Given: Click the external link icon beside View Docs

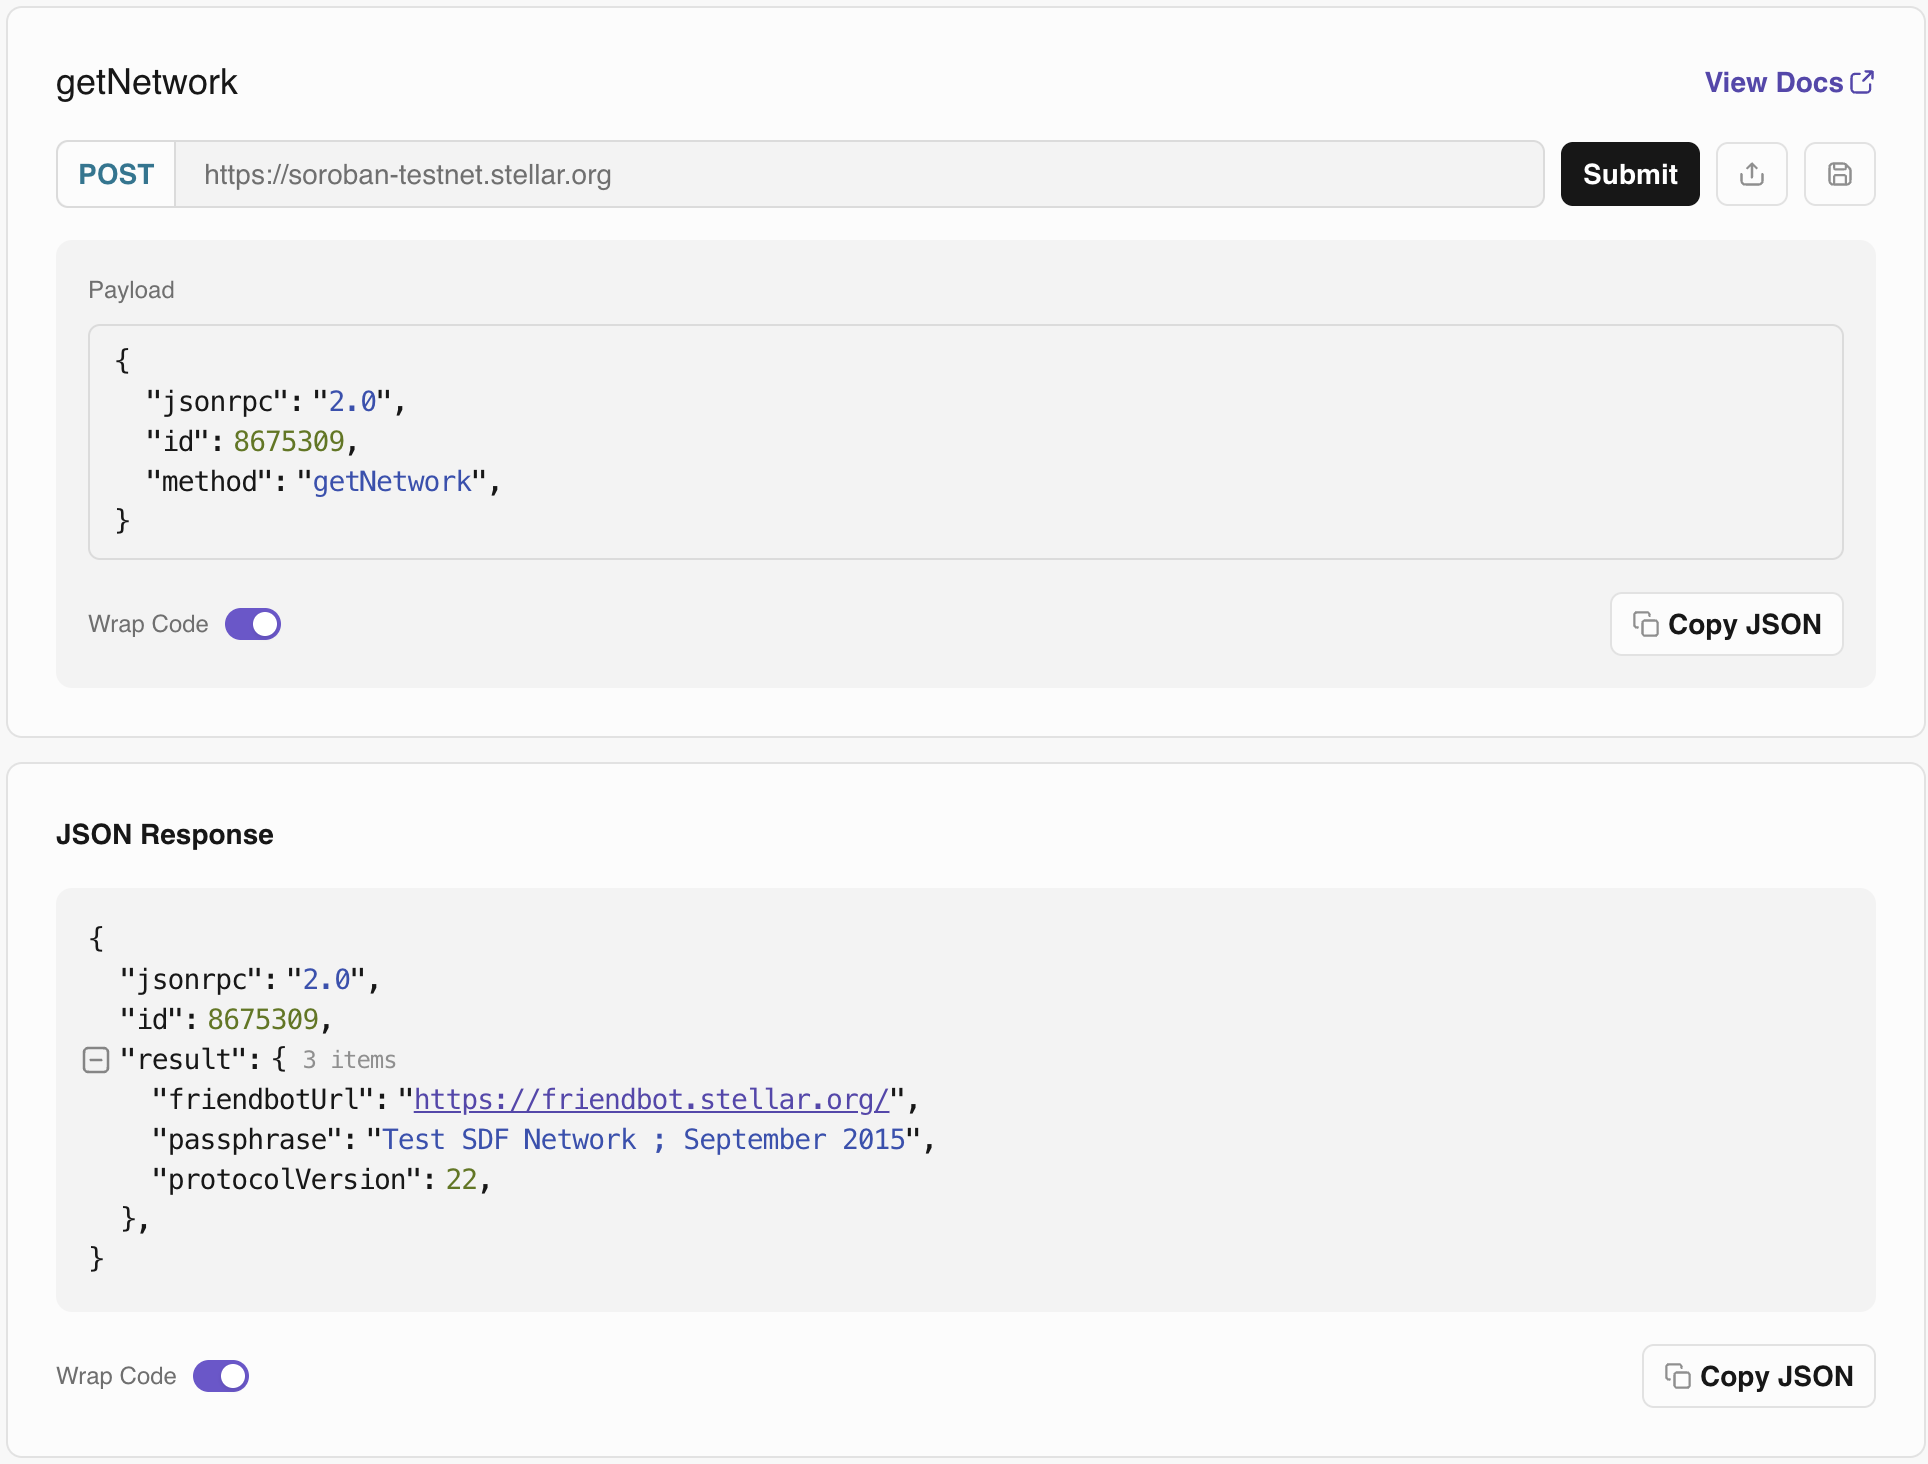Looking at the screenshot, I should tap(1862, 82).
